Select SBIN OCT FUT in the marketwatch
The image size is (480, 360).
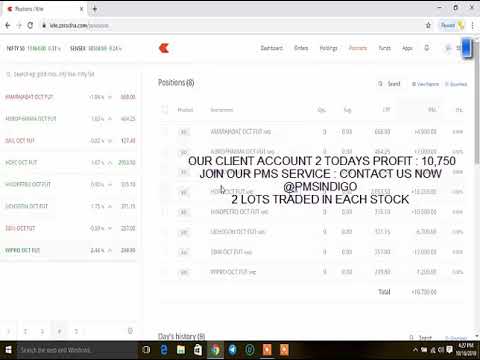(x=69, y=228)
